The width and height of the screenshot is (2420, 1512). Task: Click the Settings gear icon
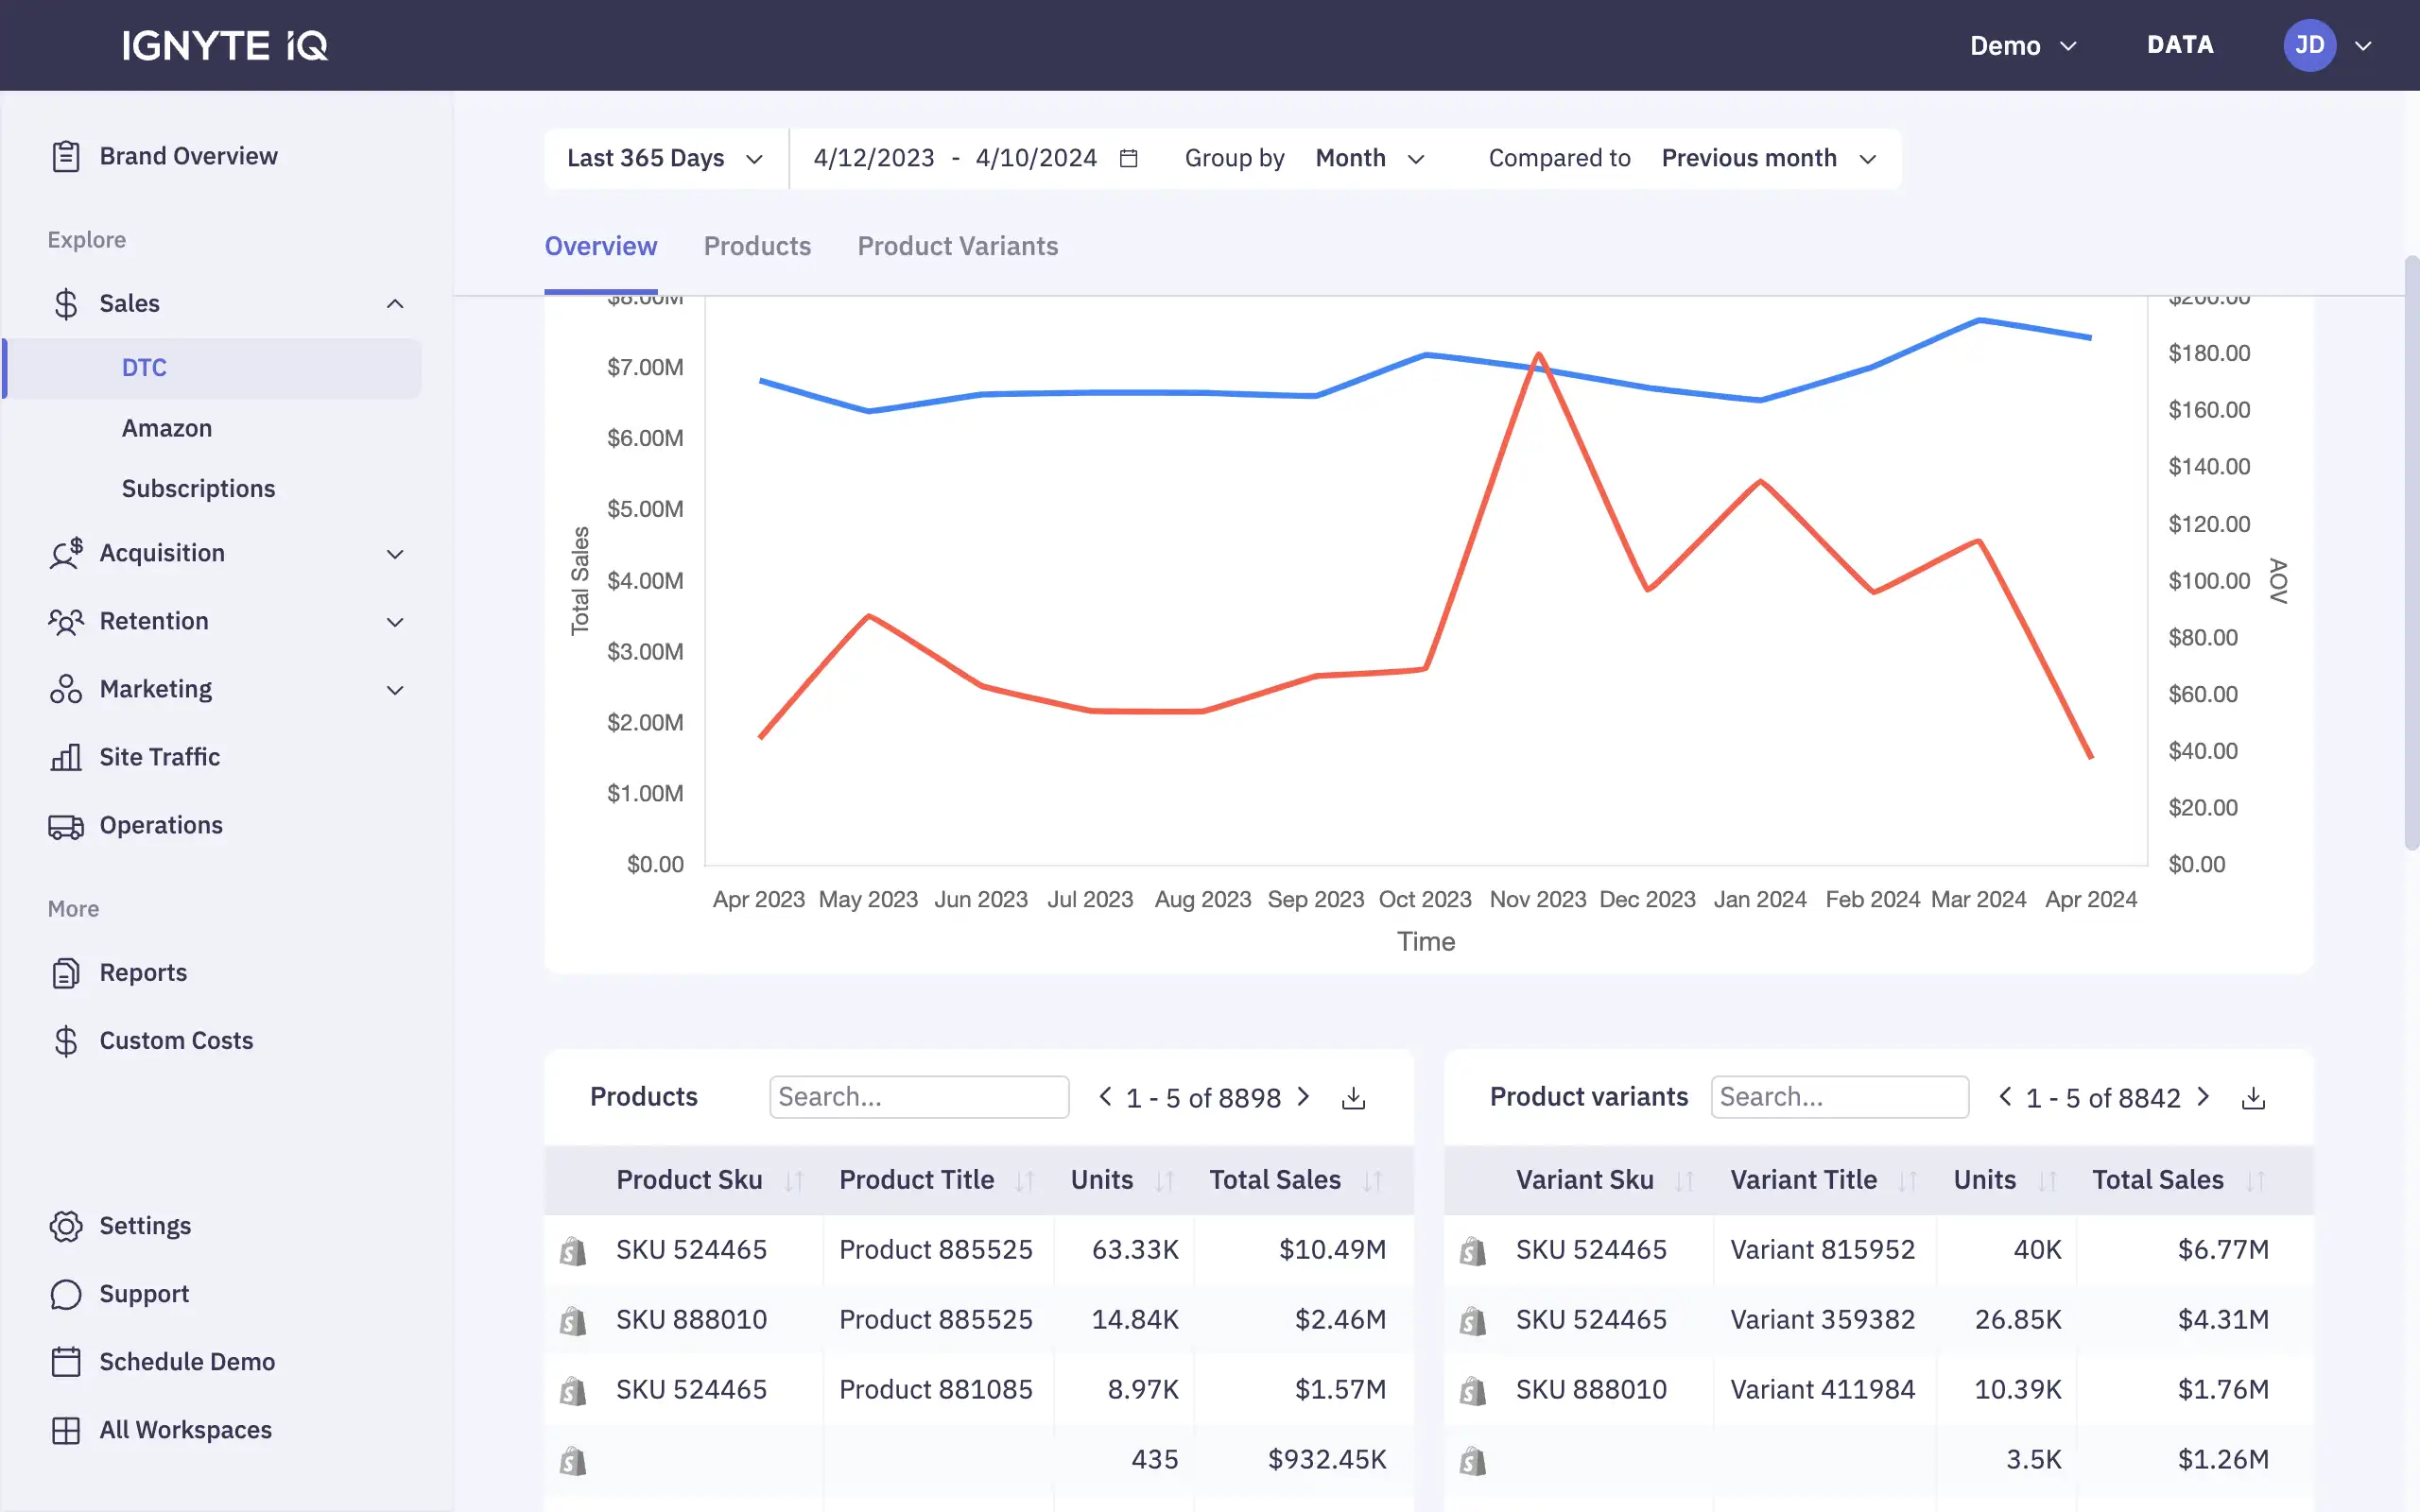point(66,1226)
